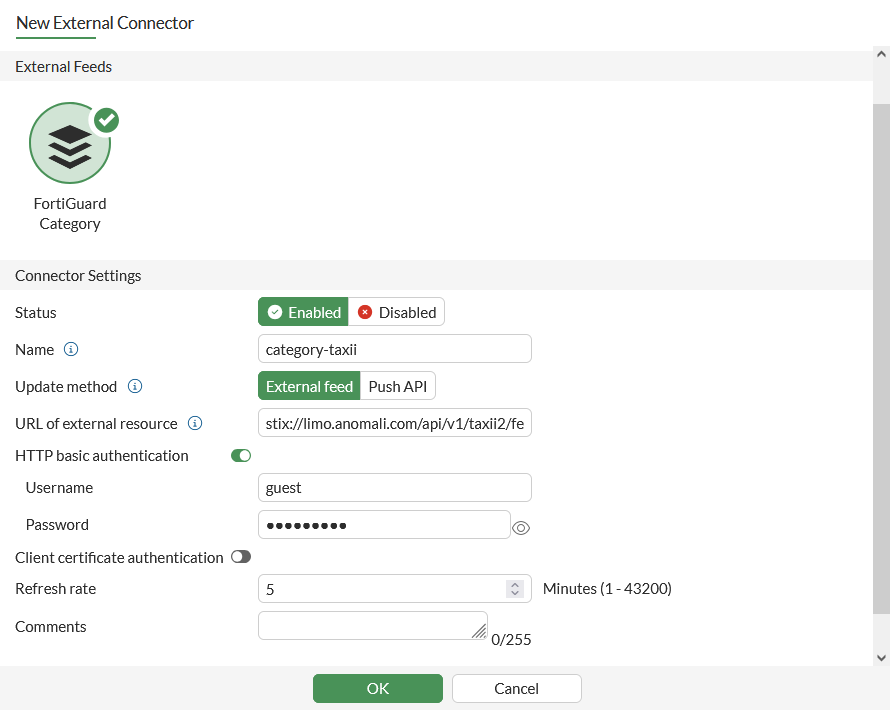Select the FortiGuard Category feed icon
The height and width of the screenshot is (710, 890).
70,143
